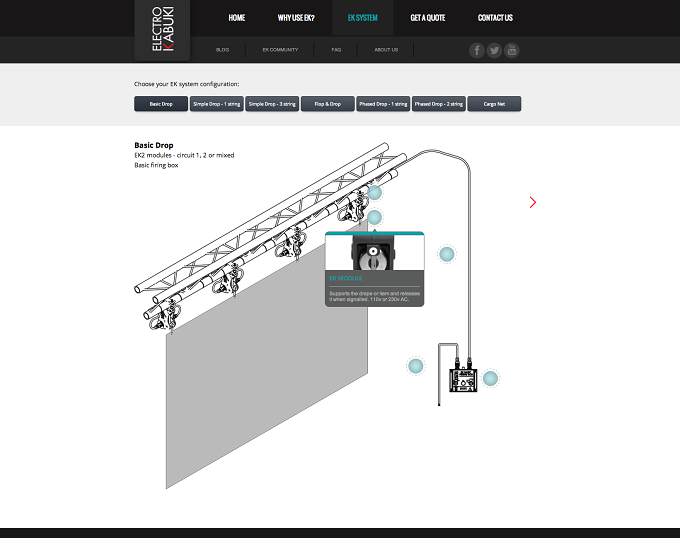This screenshot has width=680, height=538.
Task: Go to next configuration with red arrow
Action: 533,202
